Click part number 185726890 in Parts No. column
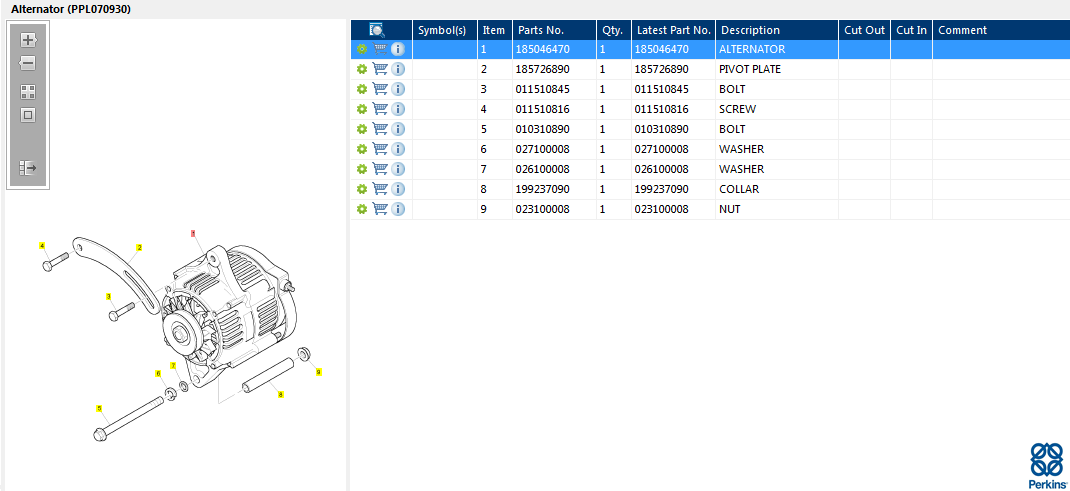Screen dimensions: 1070x491 (543, 69)
